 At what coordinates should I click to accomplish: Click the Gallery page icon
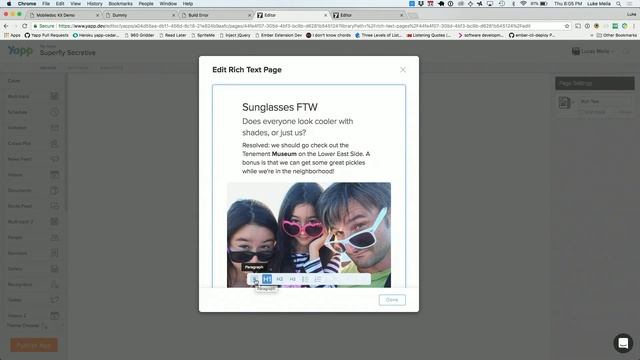click(54, 269)
